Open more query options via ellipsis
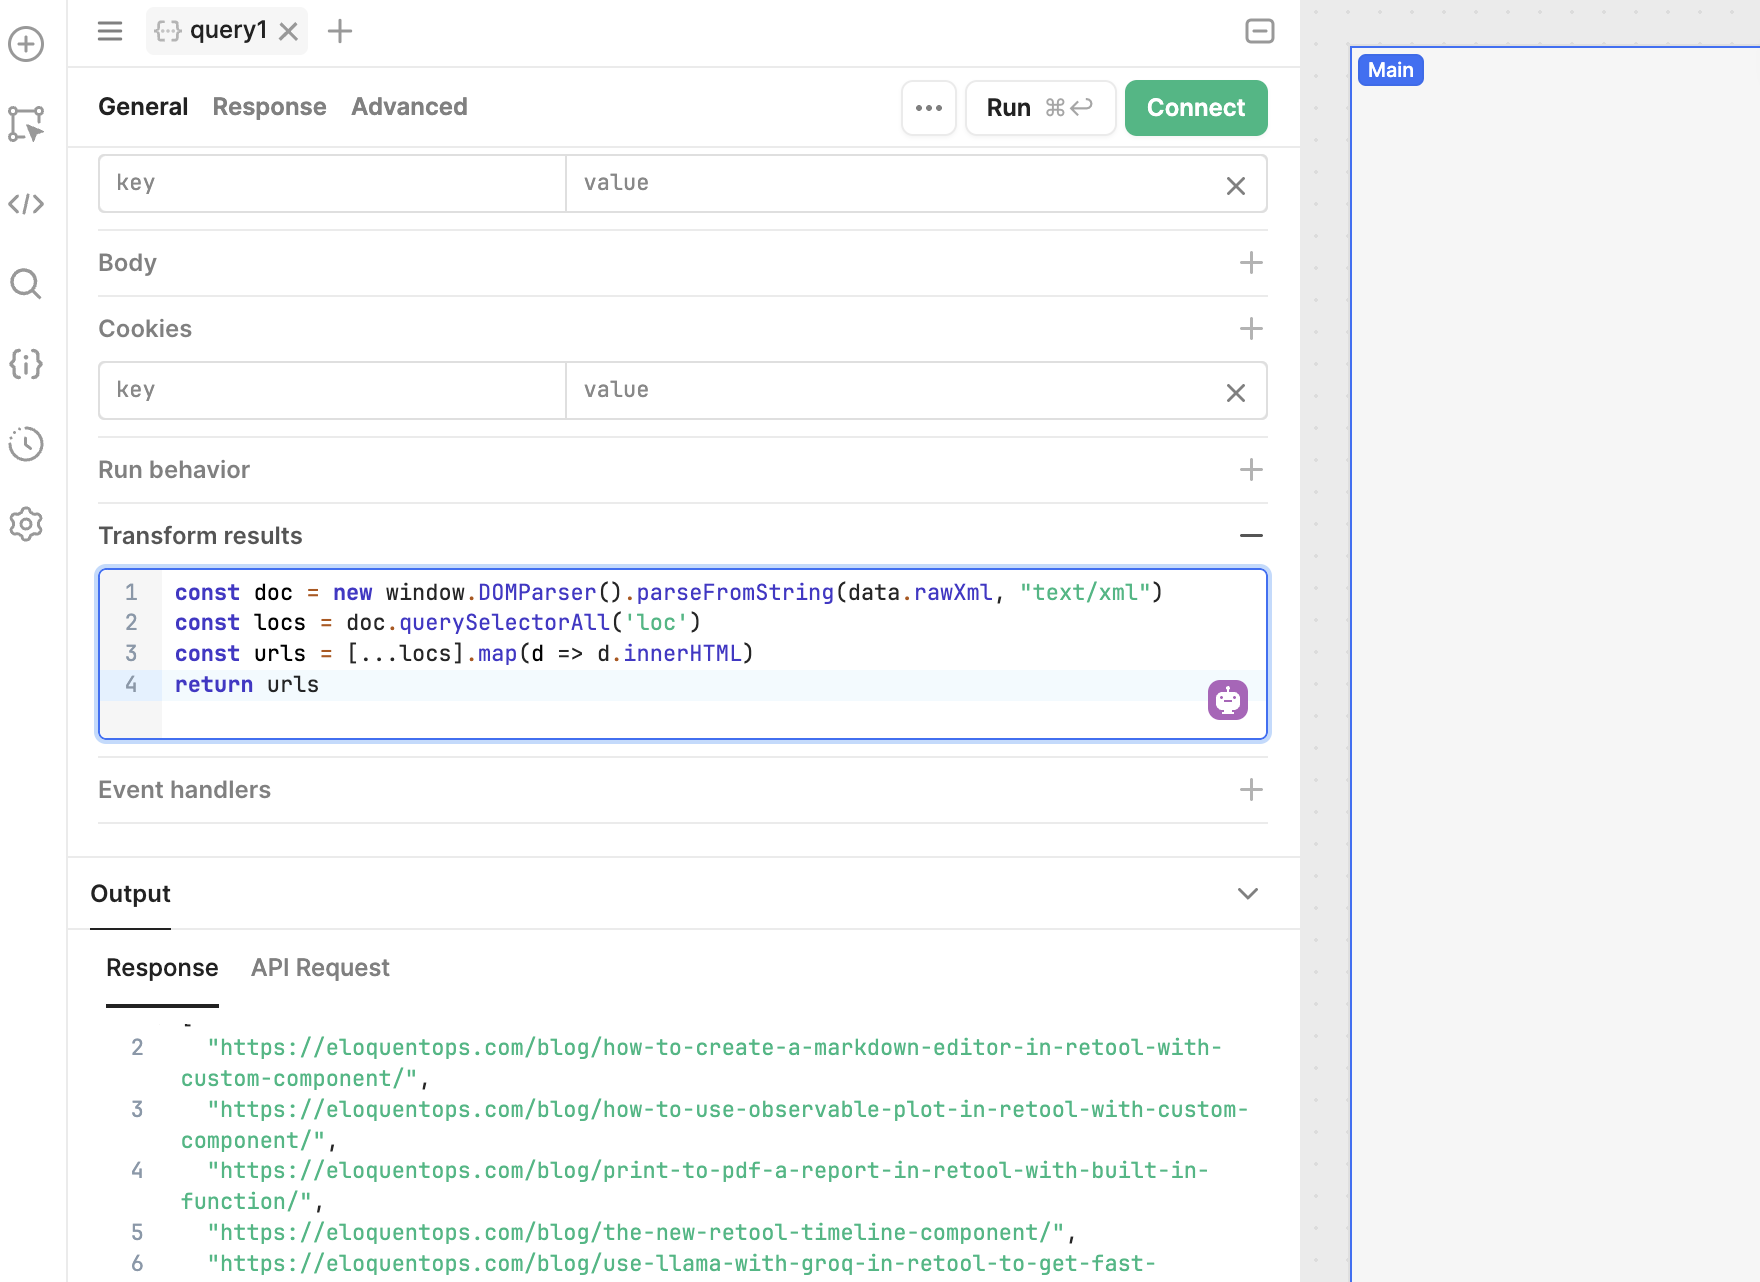The height and width of the screenshot is (1282, 1760). point(928,108)
